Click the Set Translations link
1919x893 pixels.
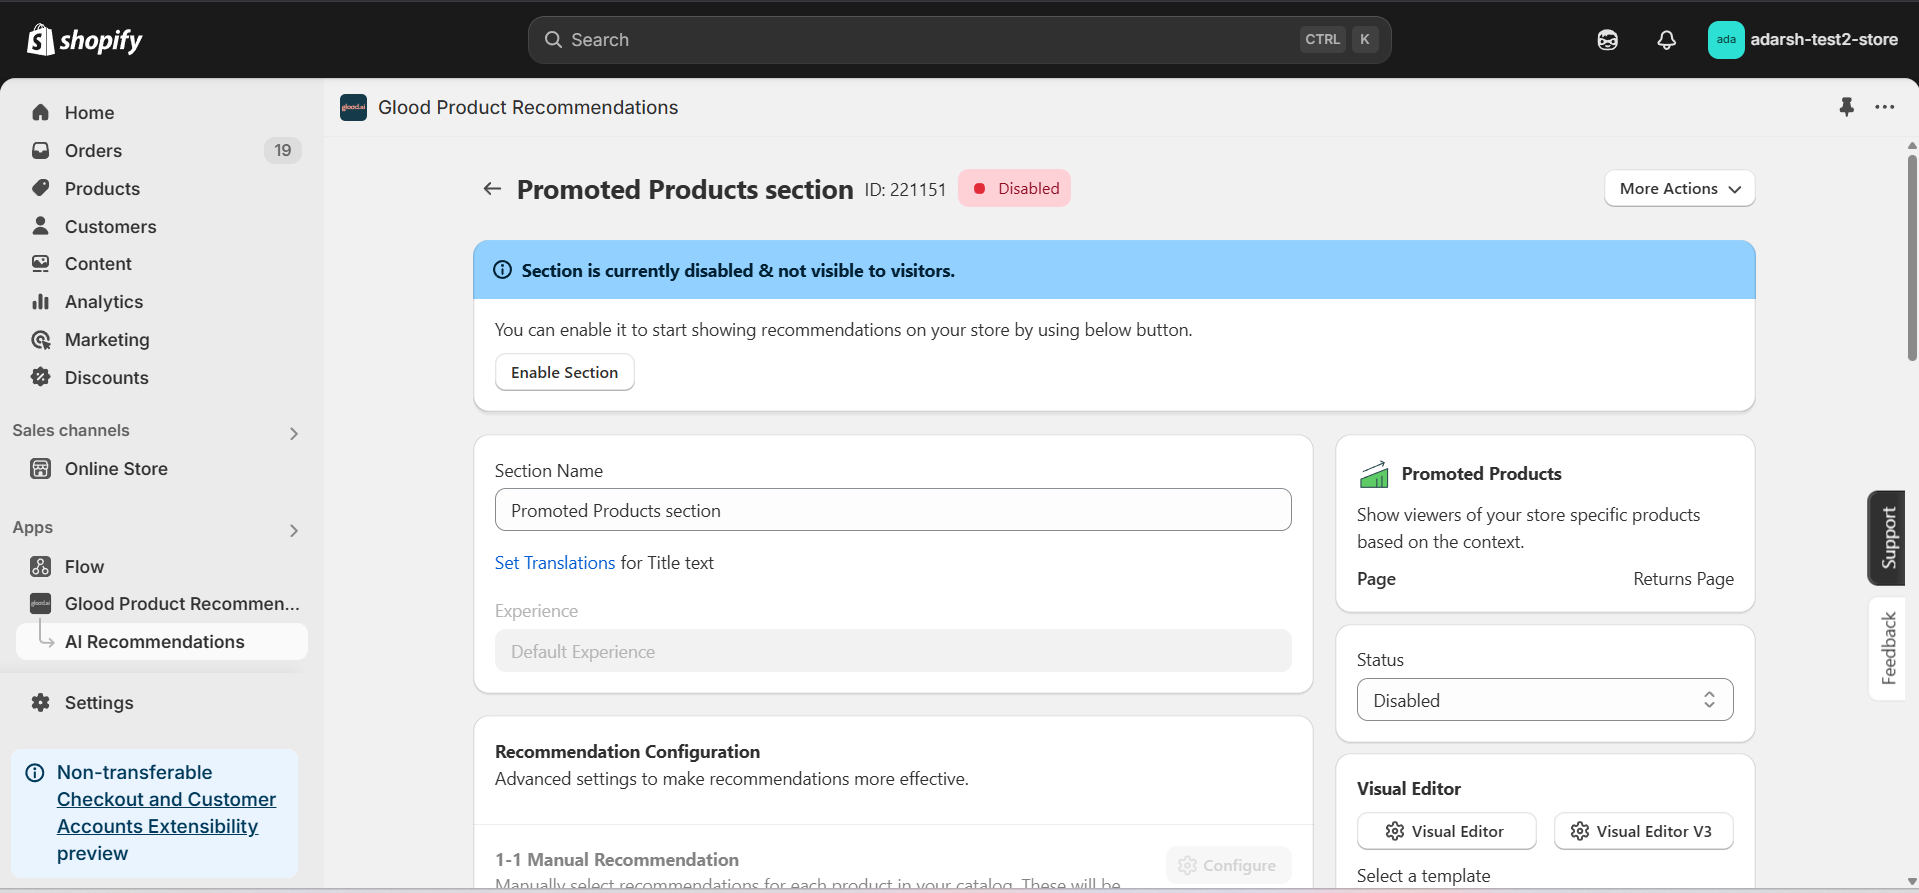pyautogui.click(x=555, y=563)
